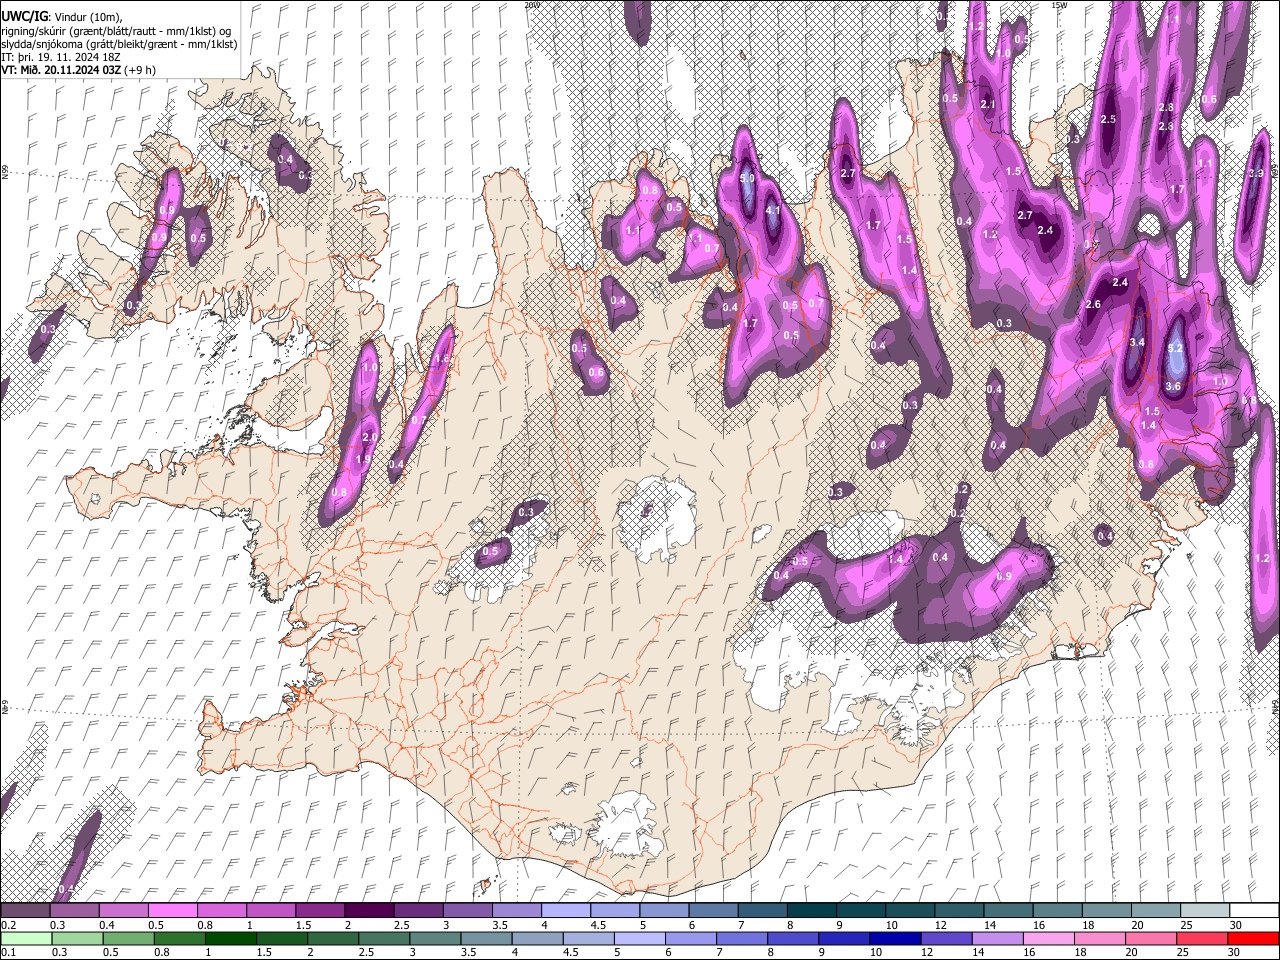Click the 'UWC/IG' title text
The height and width of the screenshot is (960, 1280).
pos(24,17)
